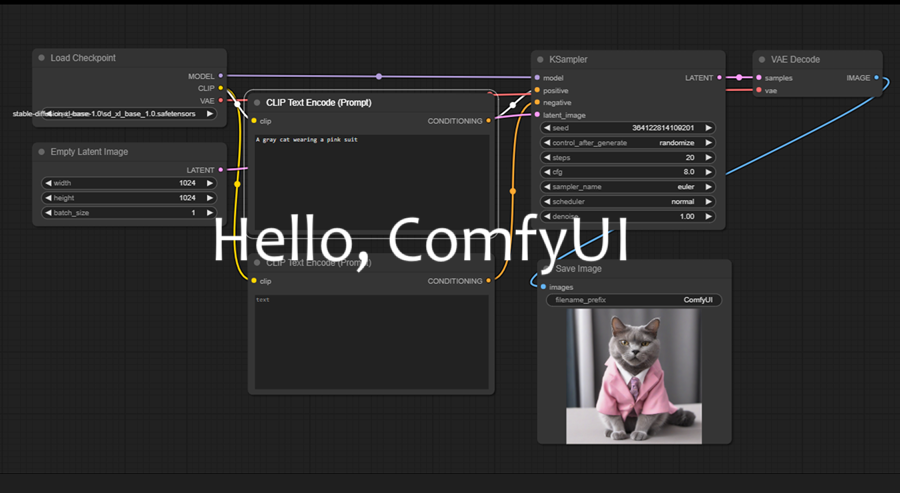Increase cfg with the right arrow
This screenshot has height=493, width=900.
coord(709,172)
